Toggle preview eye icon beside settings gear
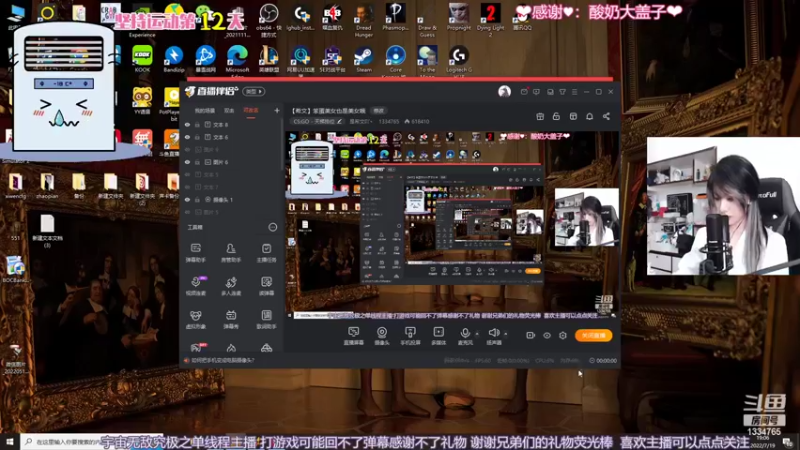Image resolution: width=800 pixels, height=450 pixels. pos(547,335)
